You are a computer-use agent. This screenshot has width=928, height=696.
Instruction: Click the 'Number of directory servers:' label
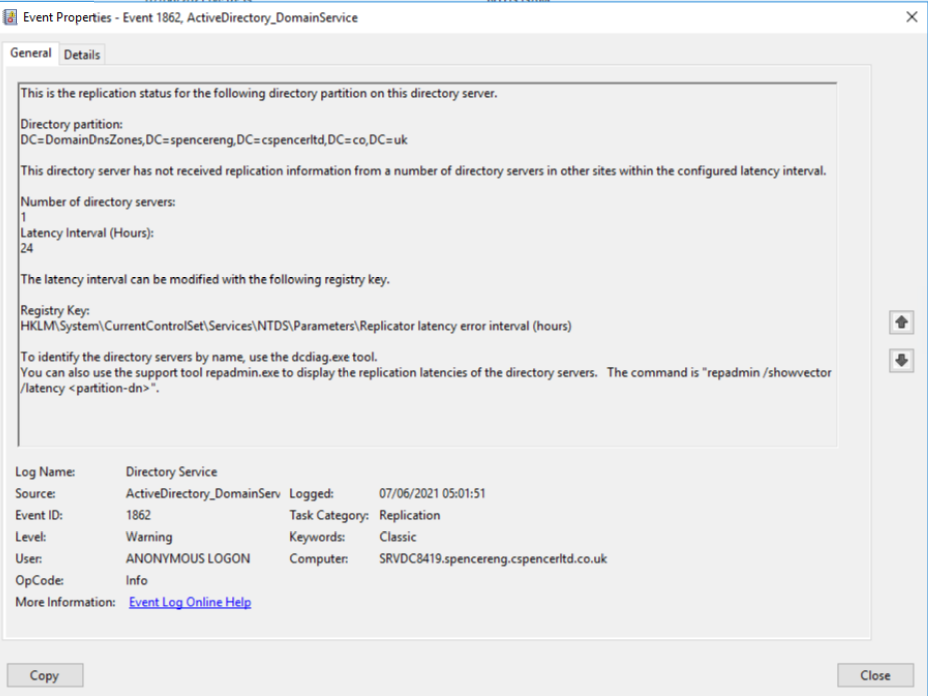pyautogui.click(x=98, y=202)
